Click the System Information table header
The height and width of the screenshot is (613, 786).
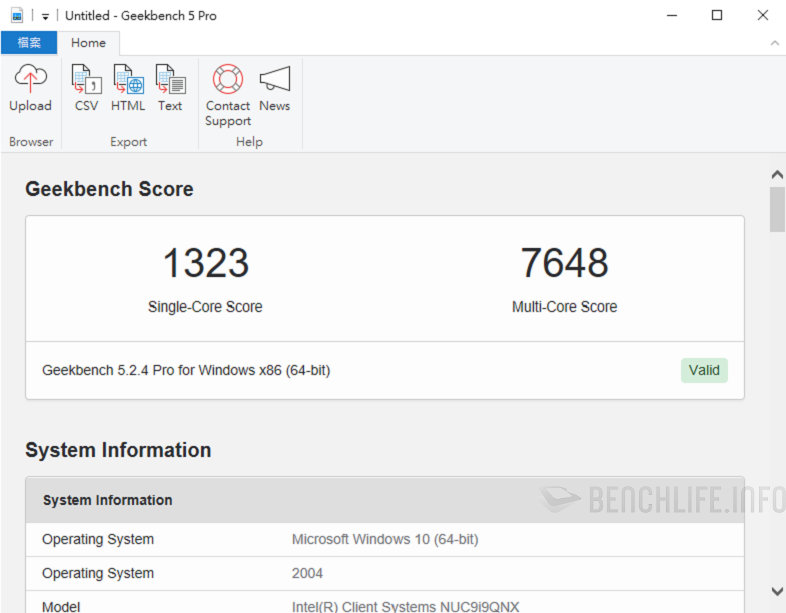tap(385, 500)
